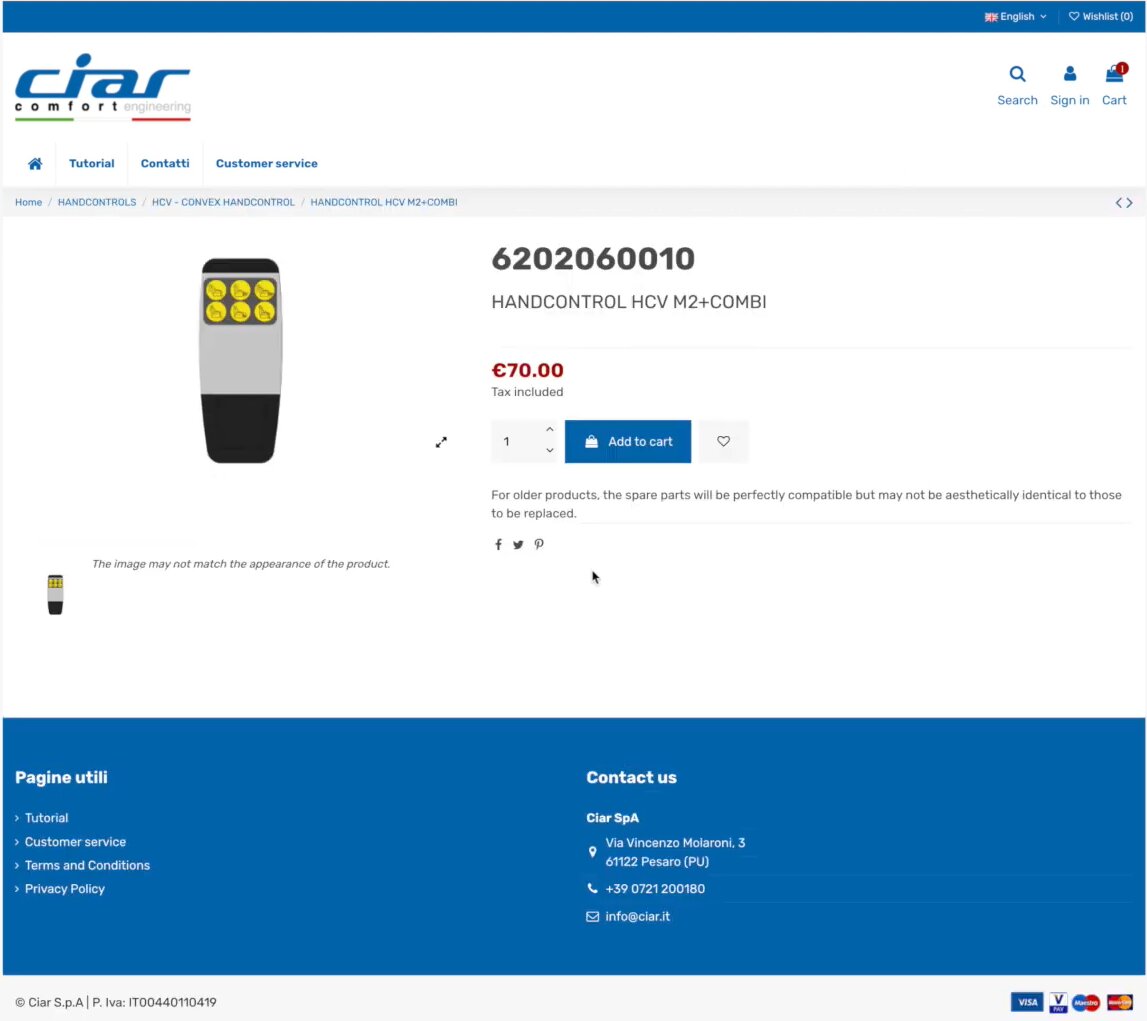Add product to wishlist heart button

pyautogui.click(x=723, y=441)
